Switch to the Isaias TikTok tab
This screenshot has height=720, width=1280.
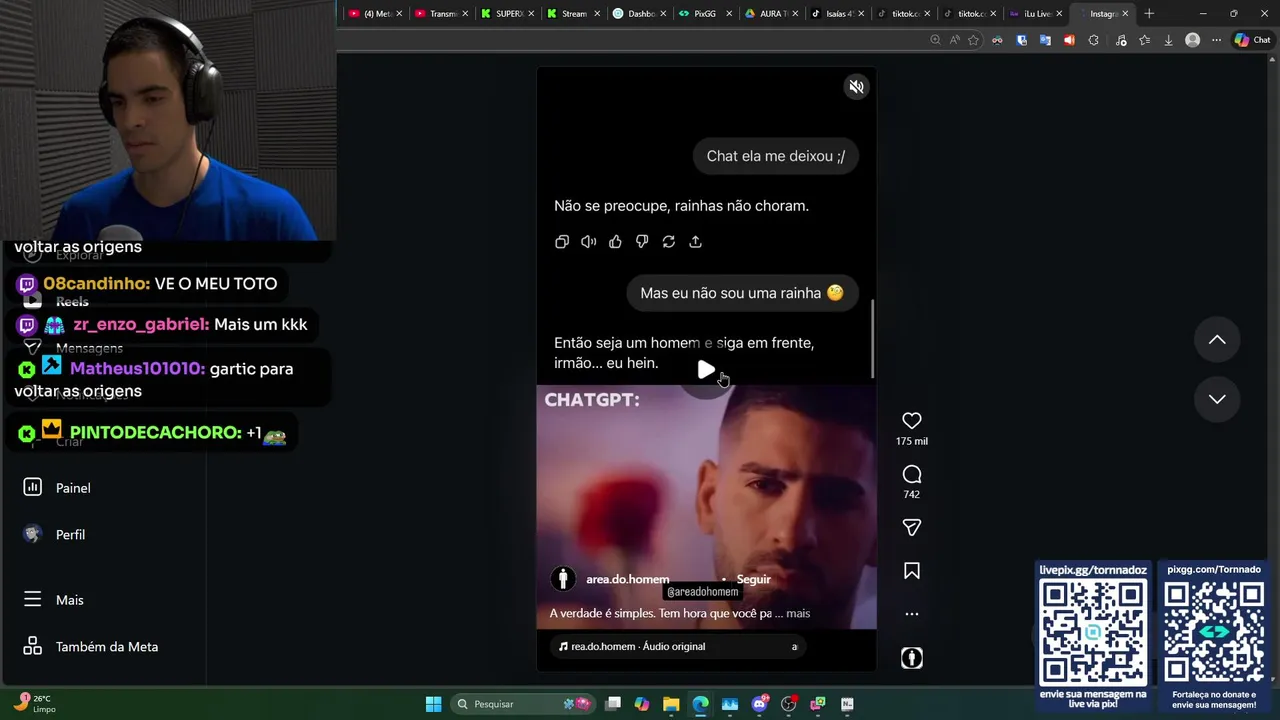click(837, 13)
